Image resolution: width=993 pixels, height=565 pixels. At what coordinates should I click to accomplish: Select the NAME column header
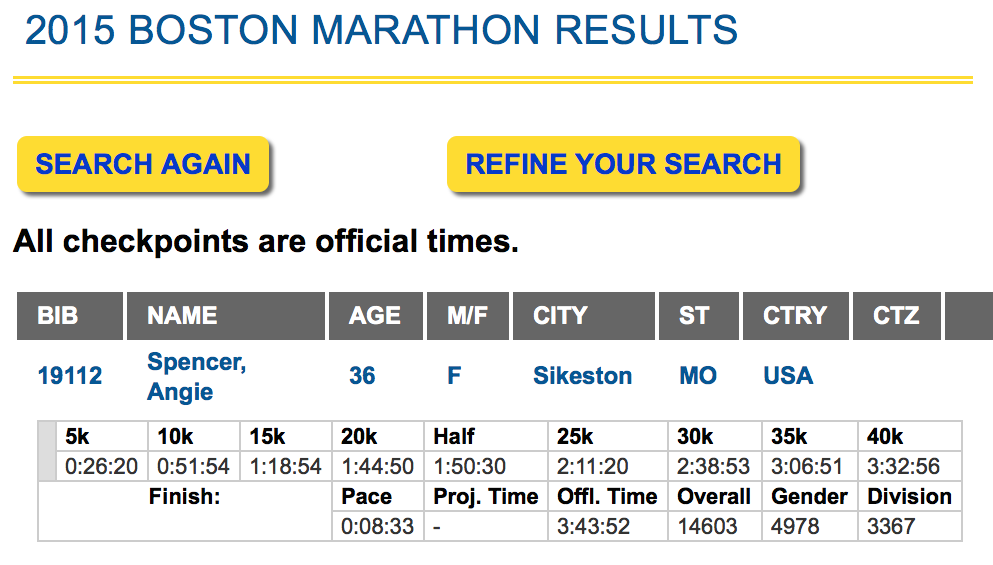pyautogui.click(x=226, y=315)
